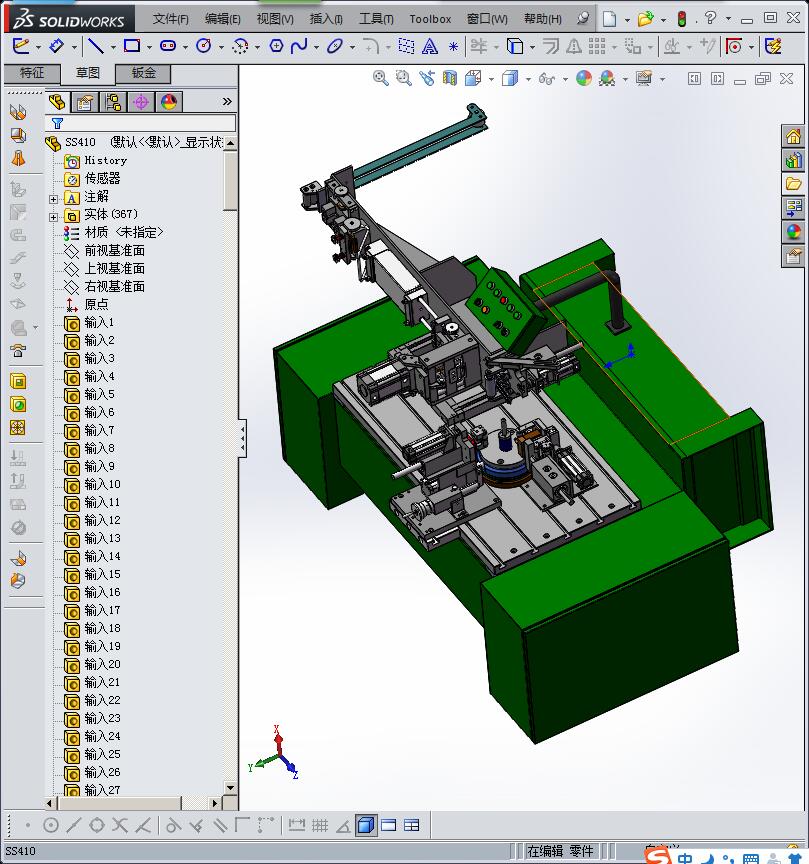Select the Polygon tool
This screenshot has height=864, width=809.
point(276,46)
